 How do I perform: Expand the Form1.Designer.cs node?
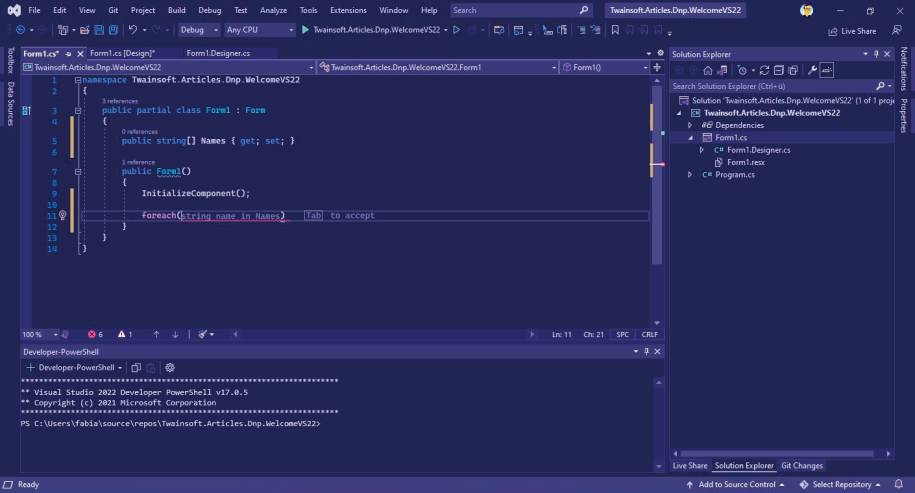701,150
